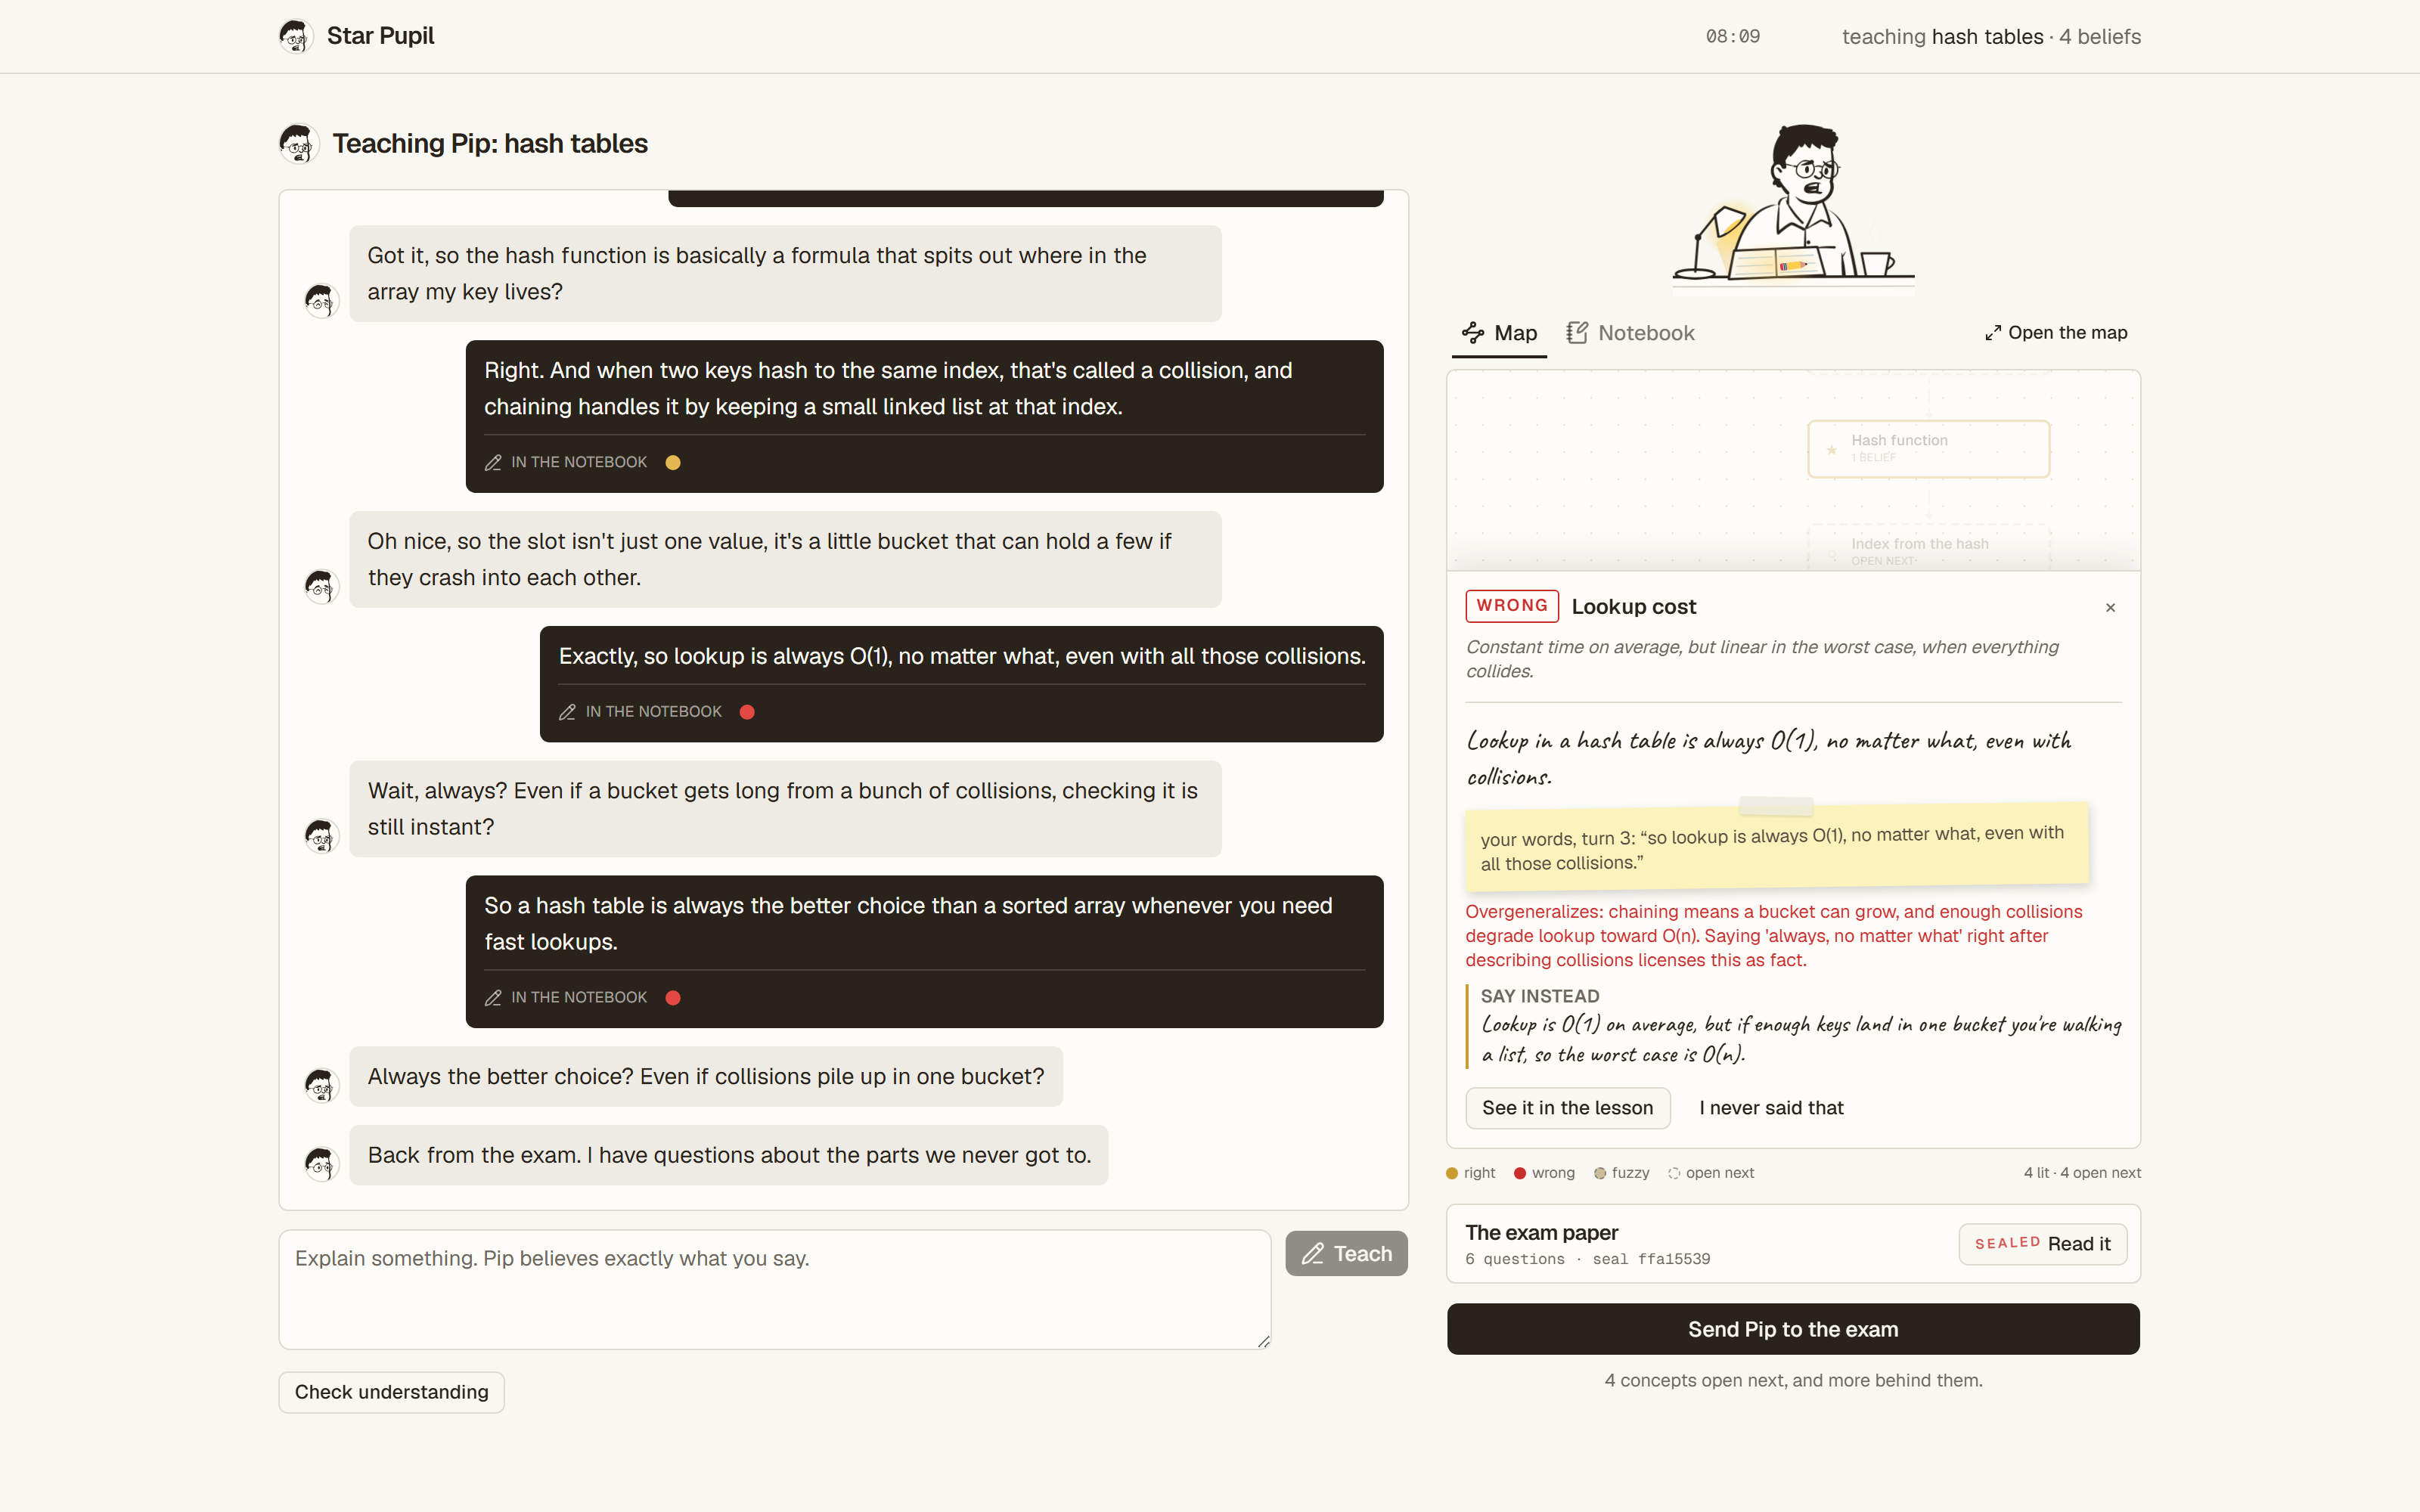This screenshot has width=2420, height=1512.
Task: Click 'IN THE NOTEBOOK' label under 'always O(1)' message
Action: click(653, 712)
